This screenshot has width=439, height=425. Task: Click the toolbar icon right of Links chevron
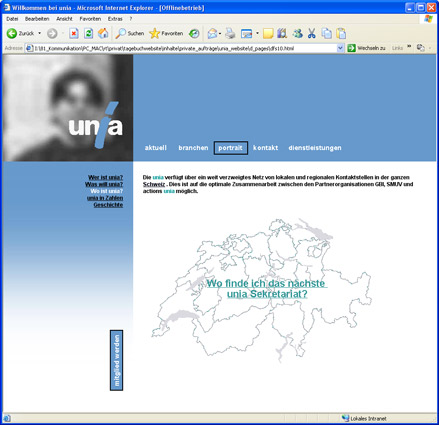(x=421, y=48)
